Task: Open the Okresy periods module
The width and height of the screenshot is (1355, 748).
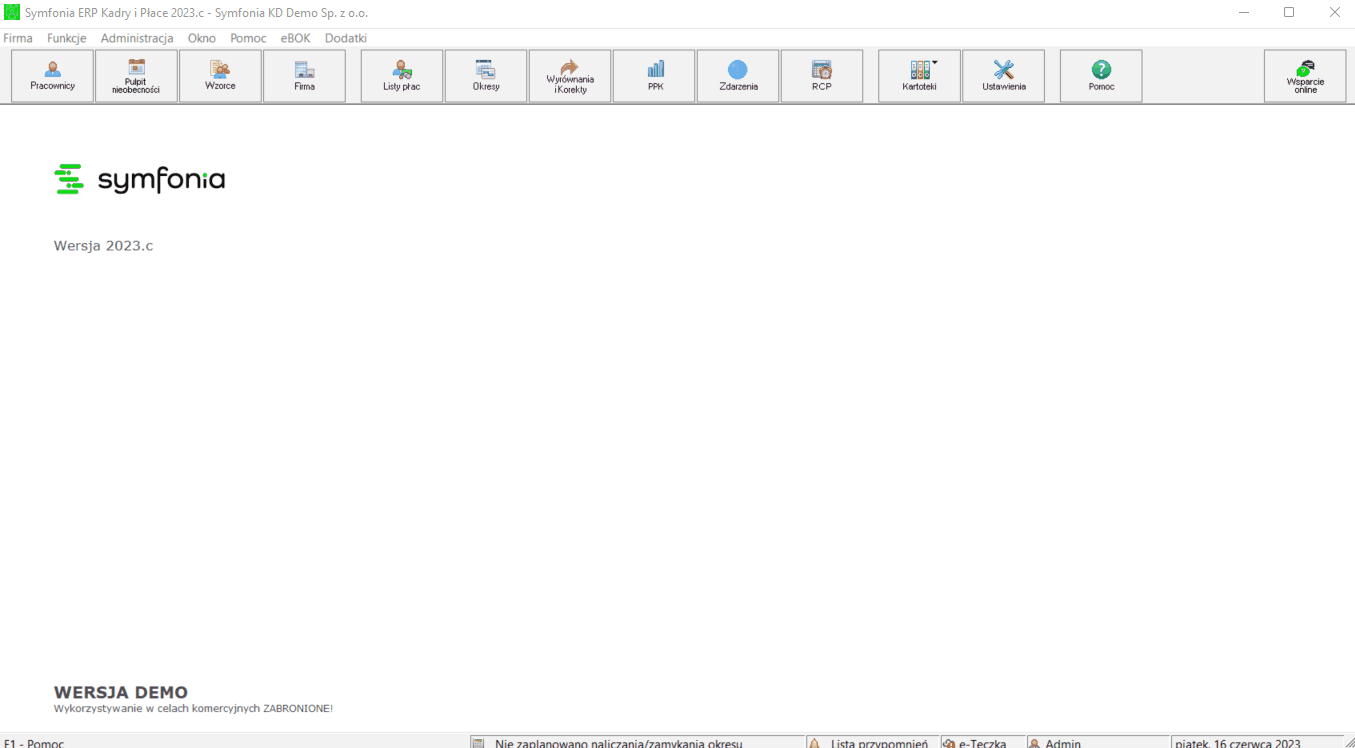Action: [486, 76]
